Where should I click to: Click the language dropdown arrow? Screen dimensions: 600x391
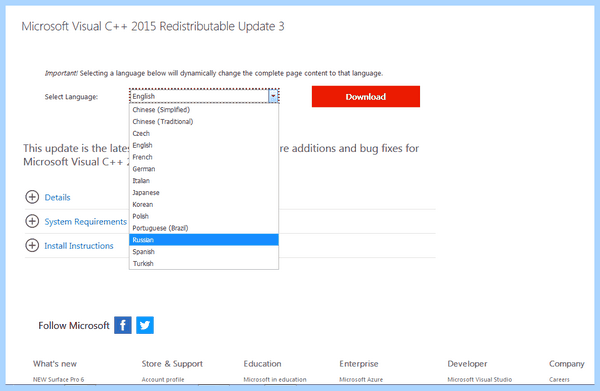[x=273, y=96]
